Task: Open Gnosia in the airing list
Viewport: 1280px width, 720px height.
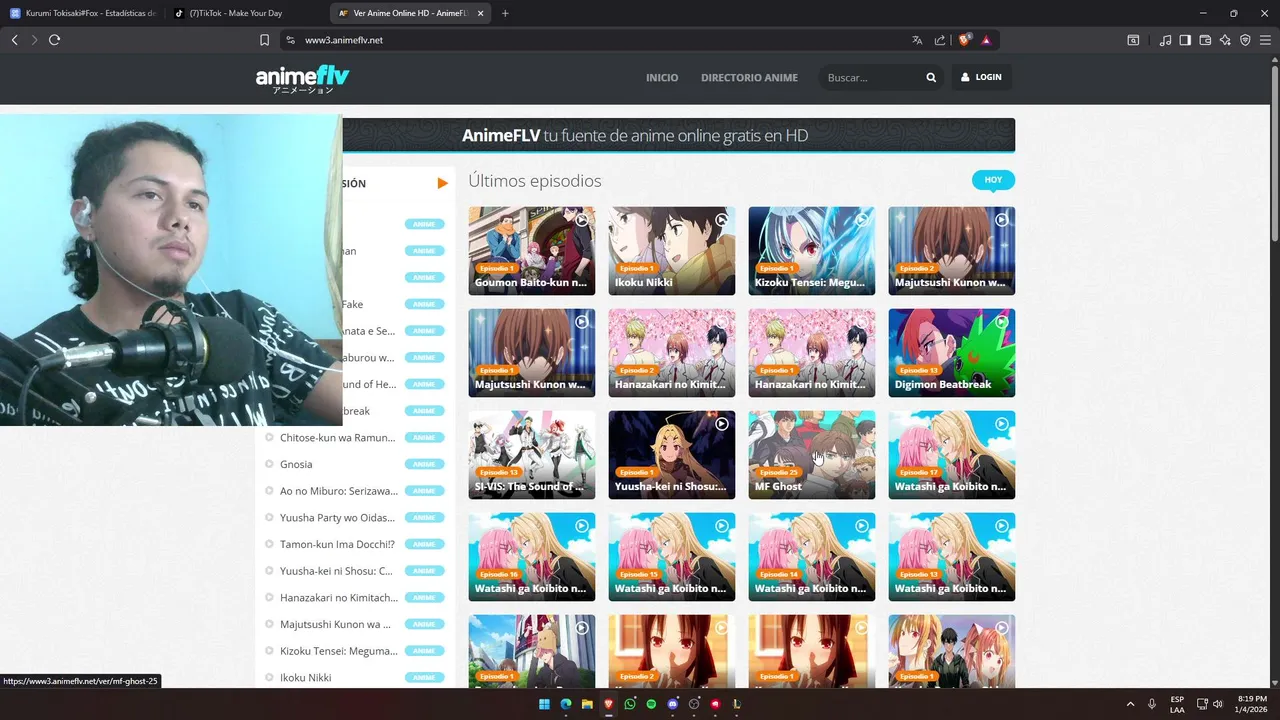Action: click(296, 464)
